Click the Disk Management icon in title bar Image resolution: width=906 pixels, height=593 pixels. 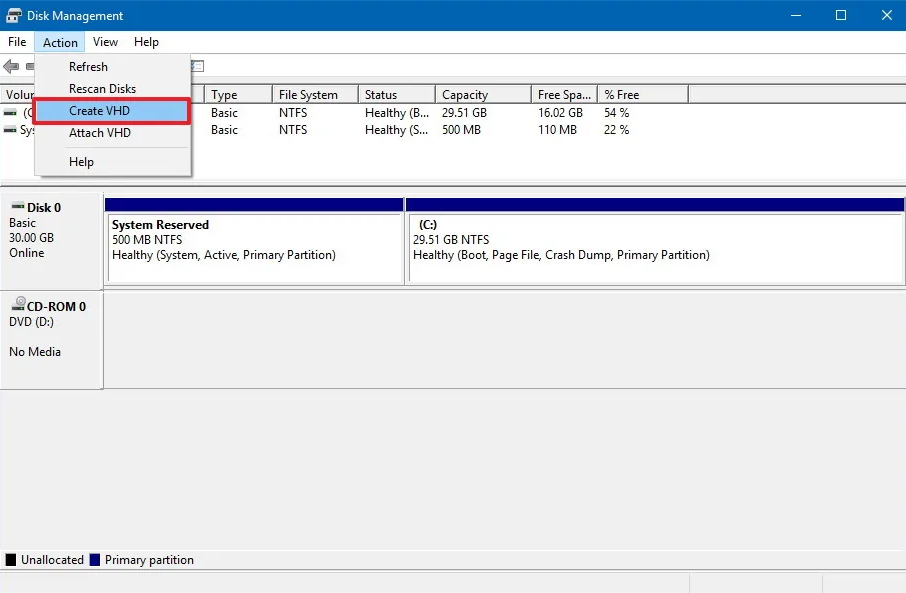tap(14, 15)
